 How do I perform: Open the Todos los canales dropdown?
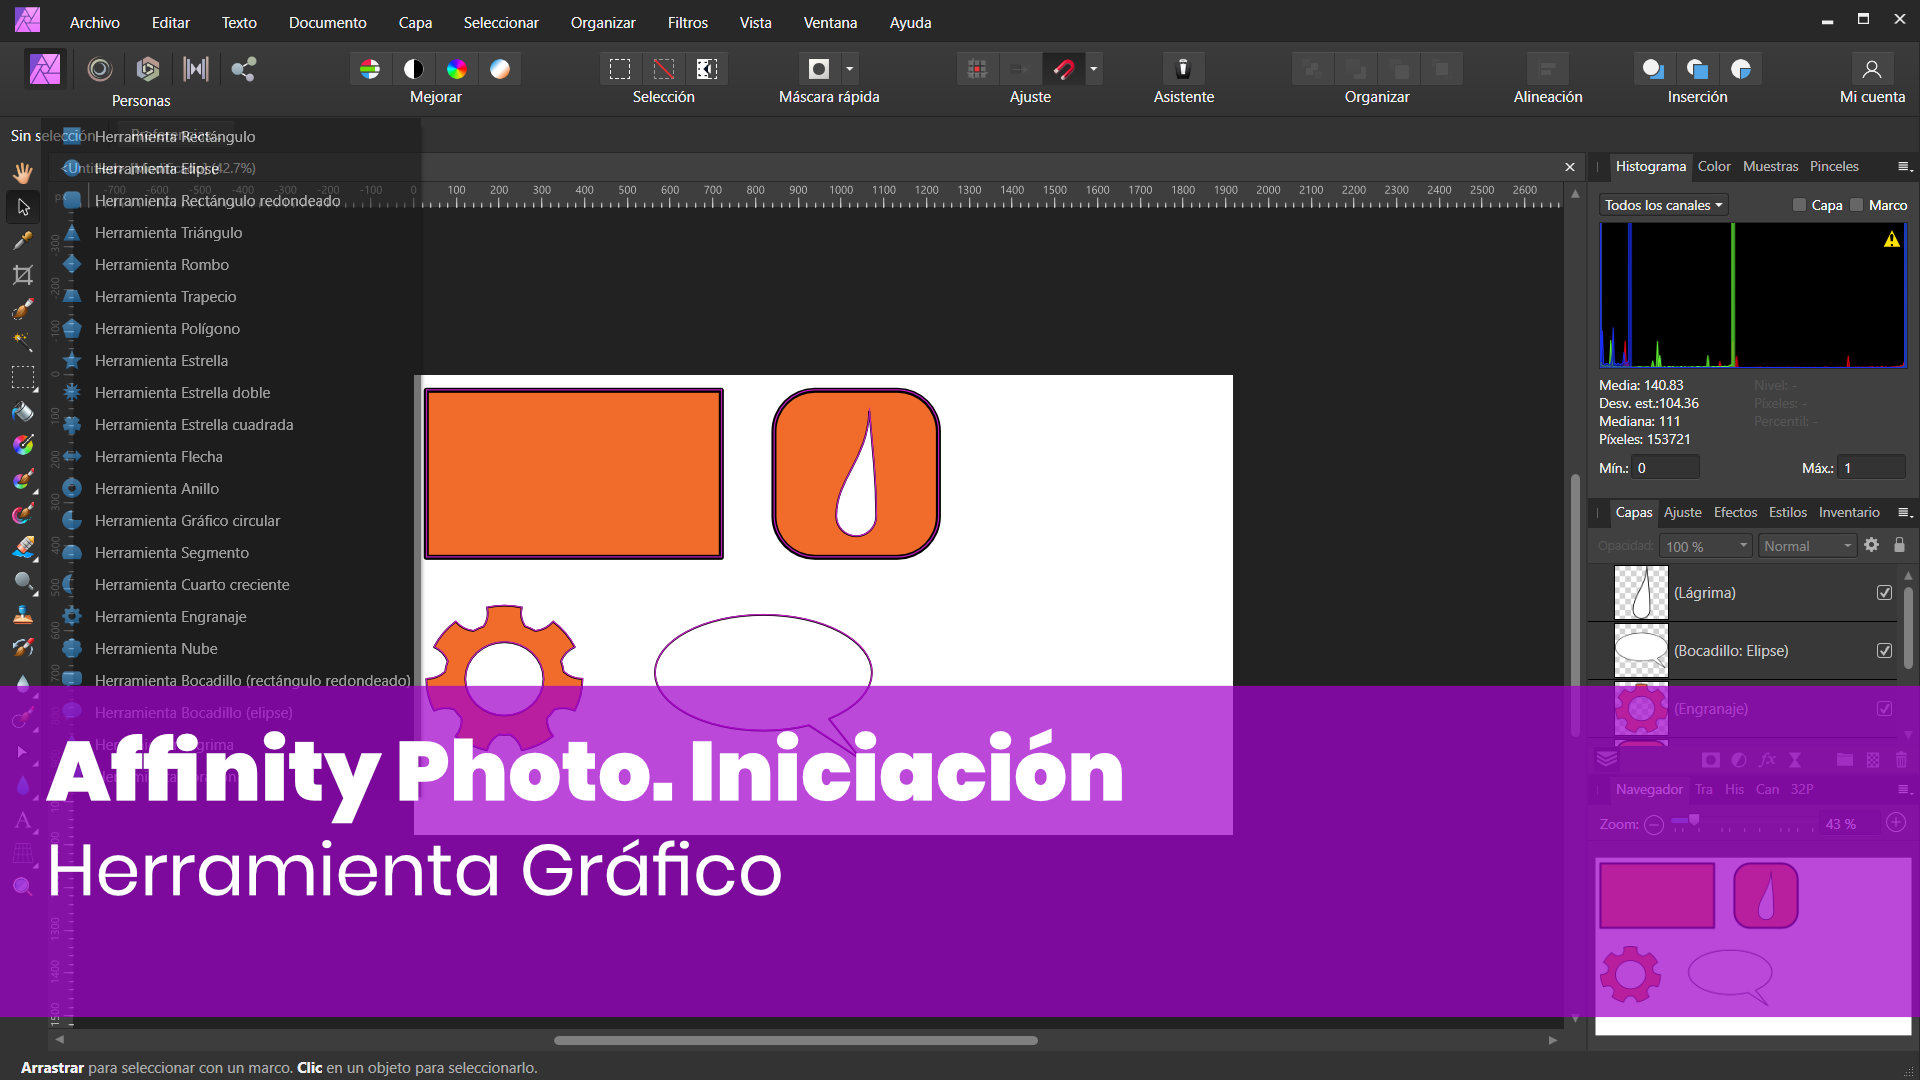[1663, 205]
